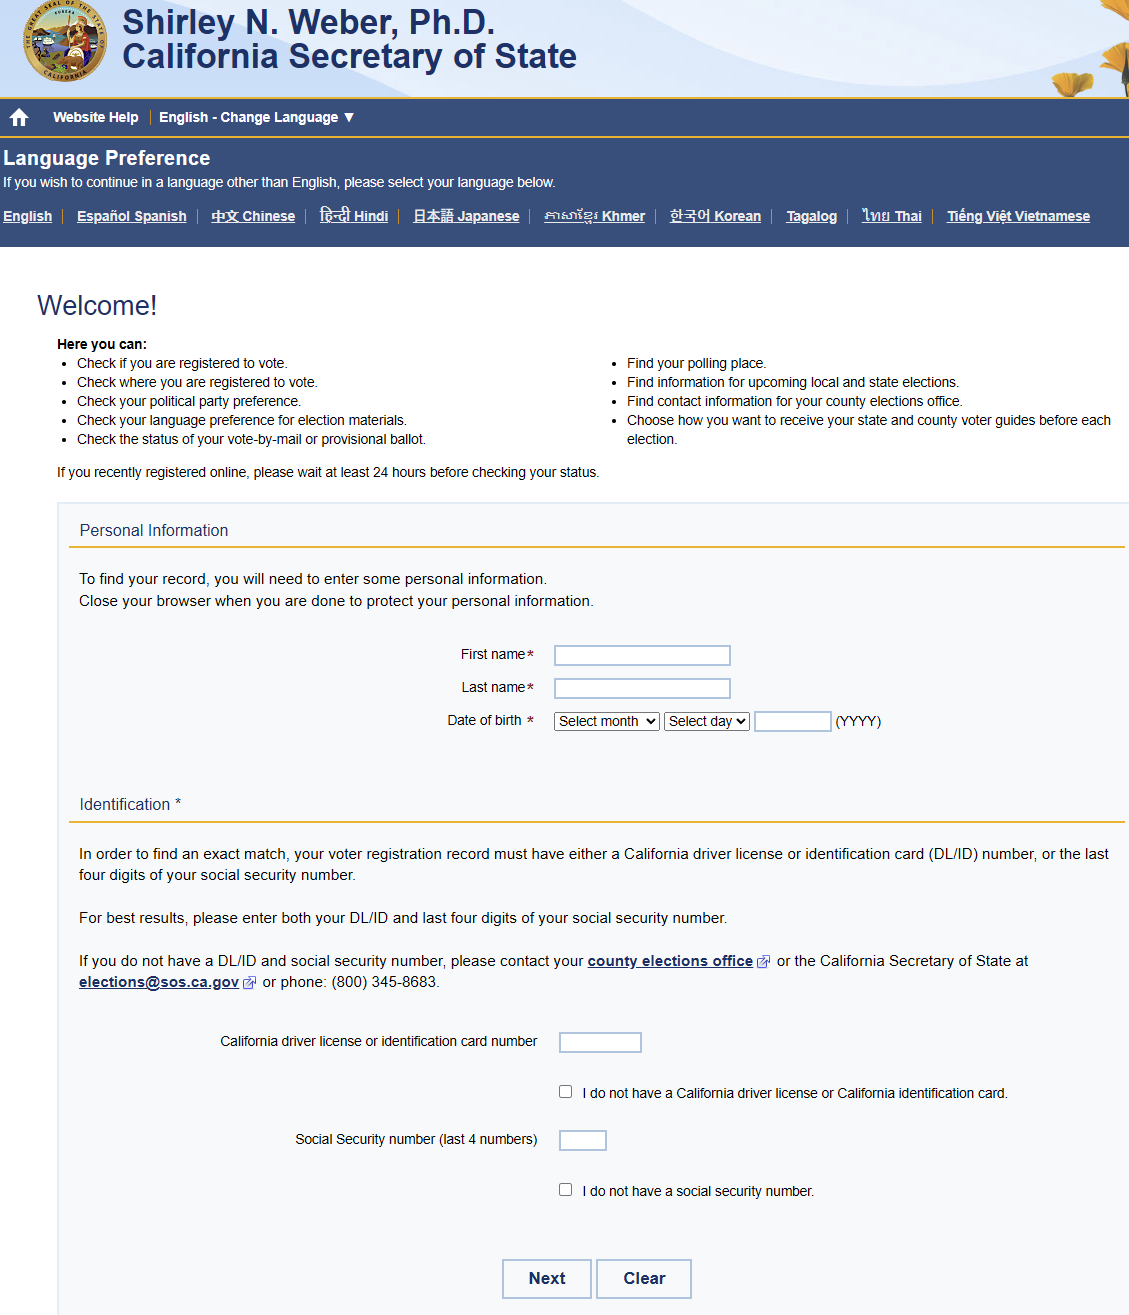Choose 中文 Chinese language

(x=253, y=216)
